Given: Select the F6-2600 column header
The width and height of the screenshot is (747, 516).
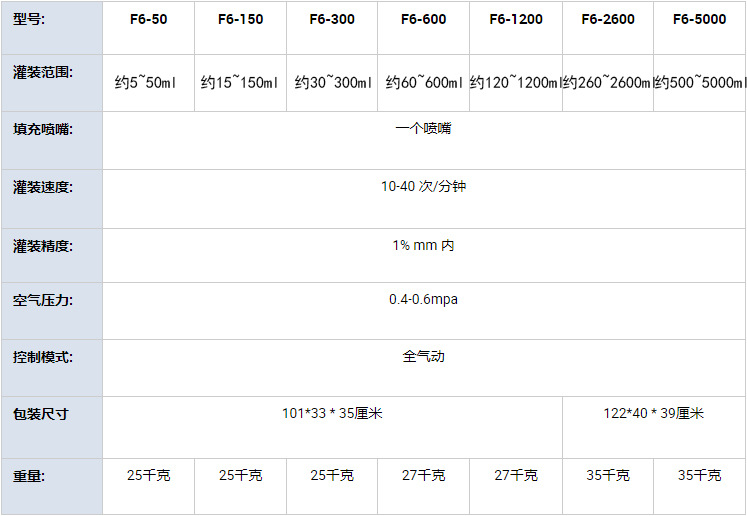Looking at the screenshot, I should coord(608,19).
